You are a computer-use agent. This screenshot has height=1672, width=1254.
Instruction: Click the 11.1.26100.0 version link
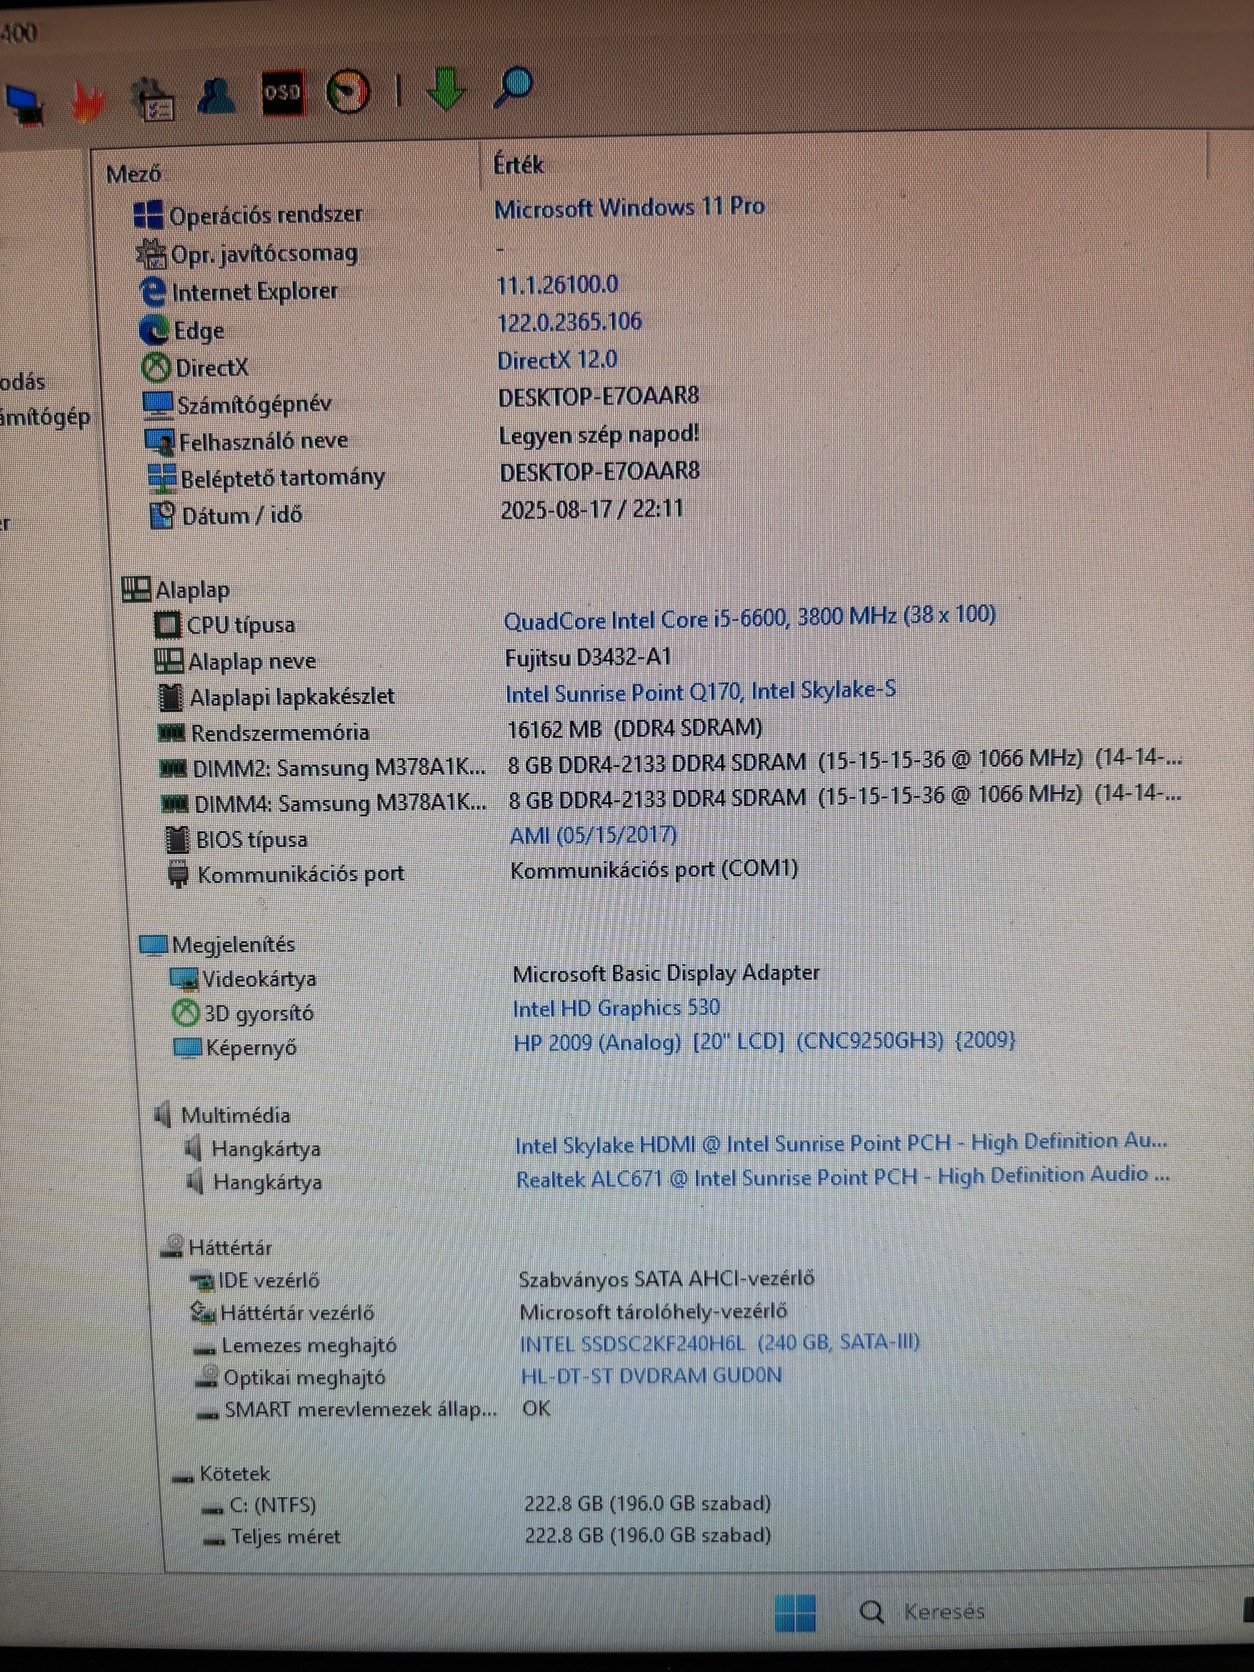pos(557,285)
